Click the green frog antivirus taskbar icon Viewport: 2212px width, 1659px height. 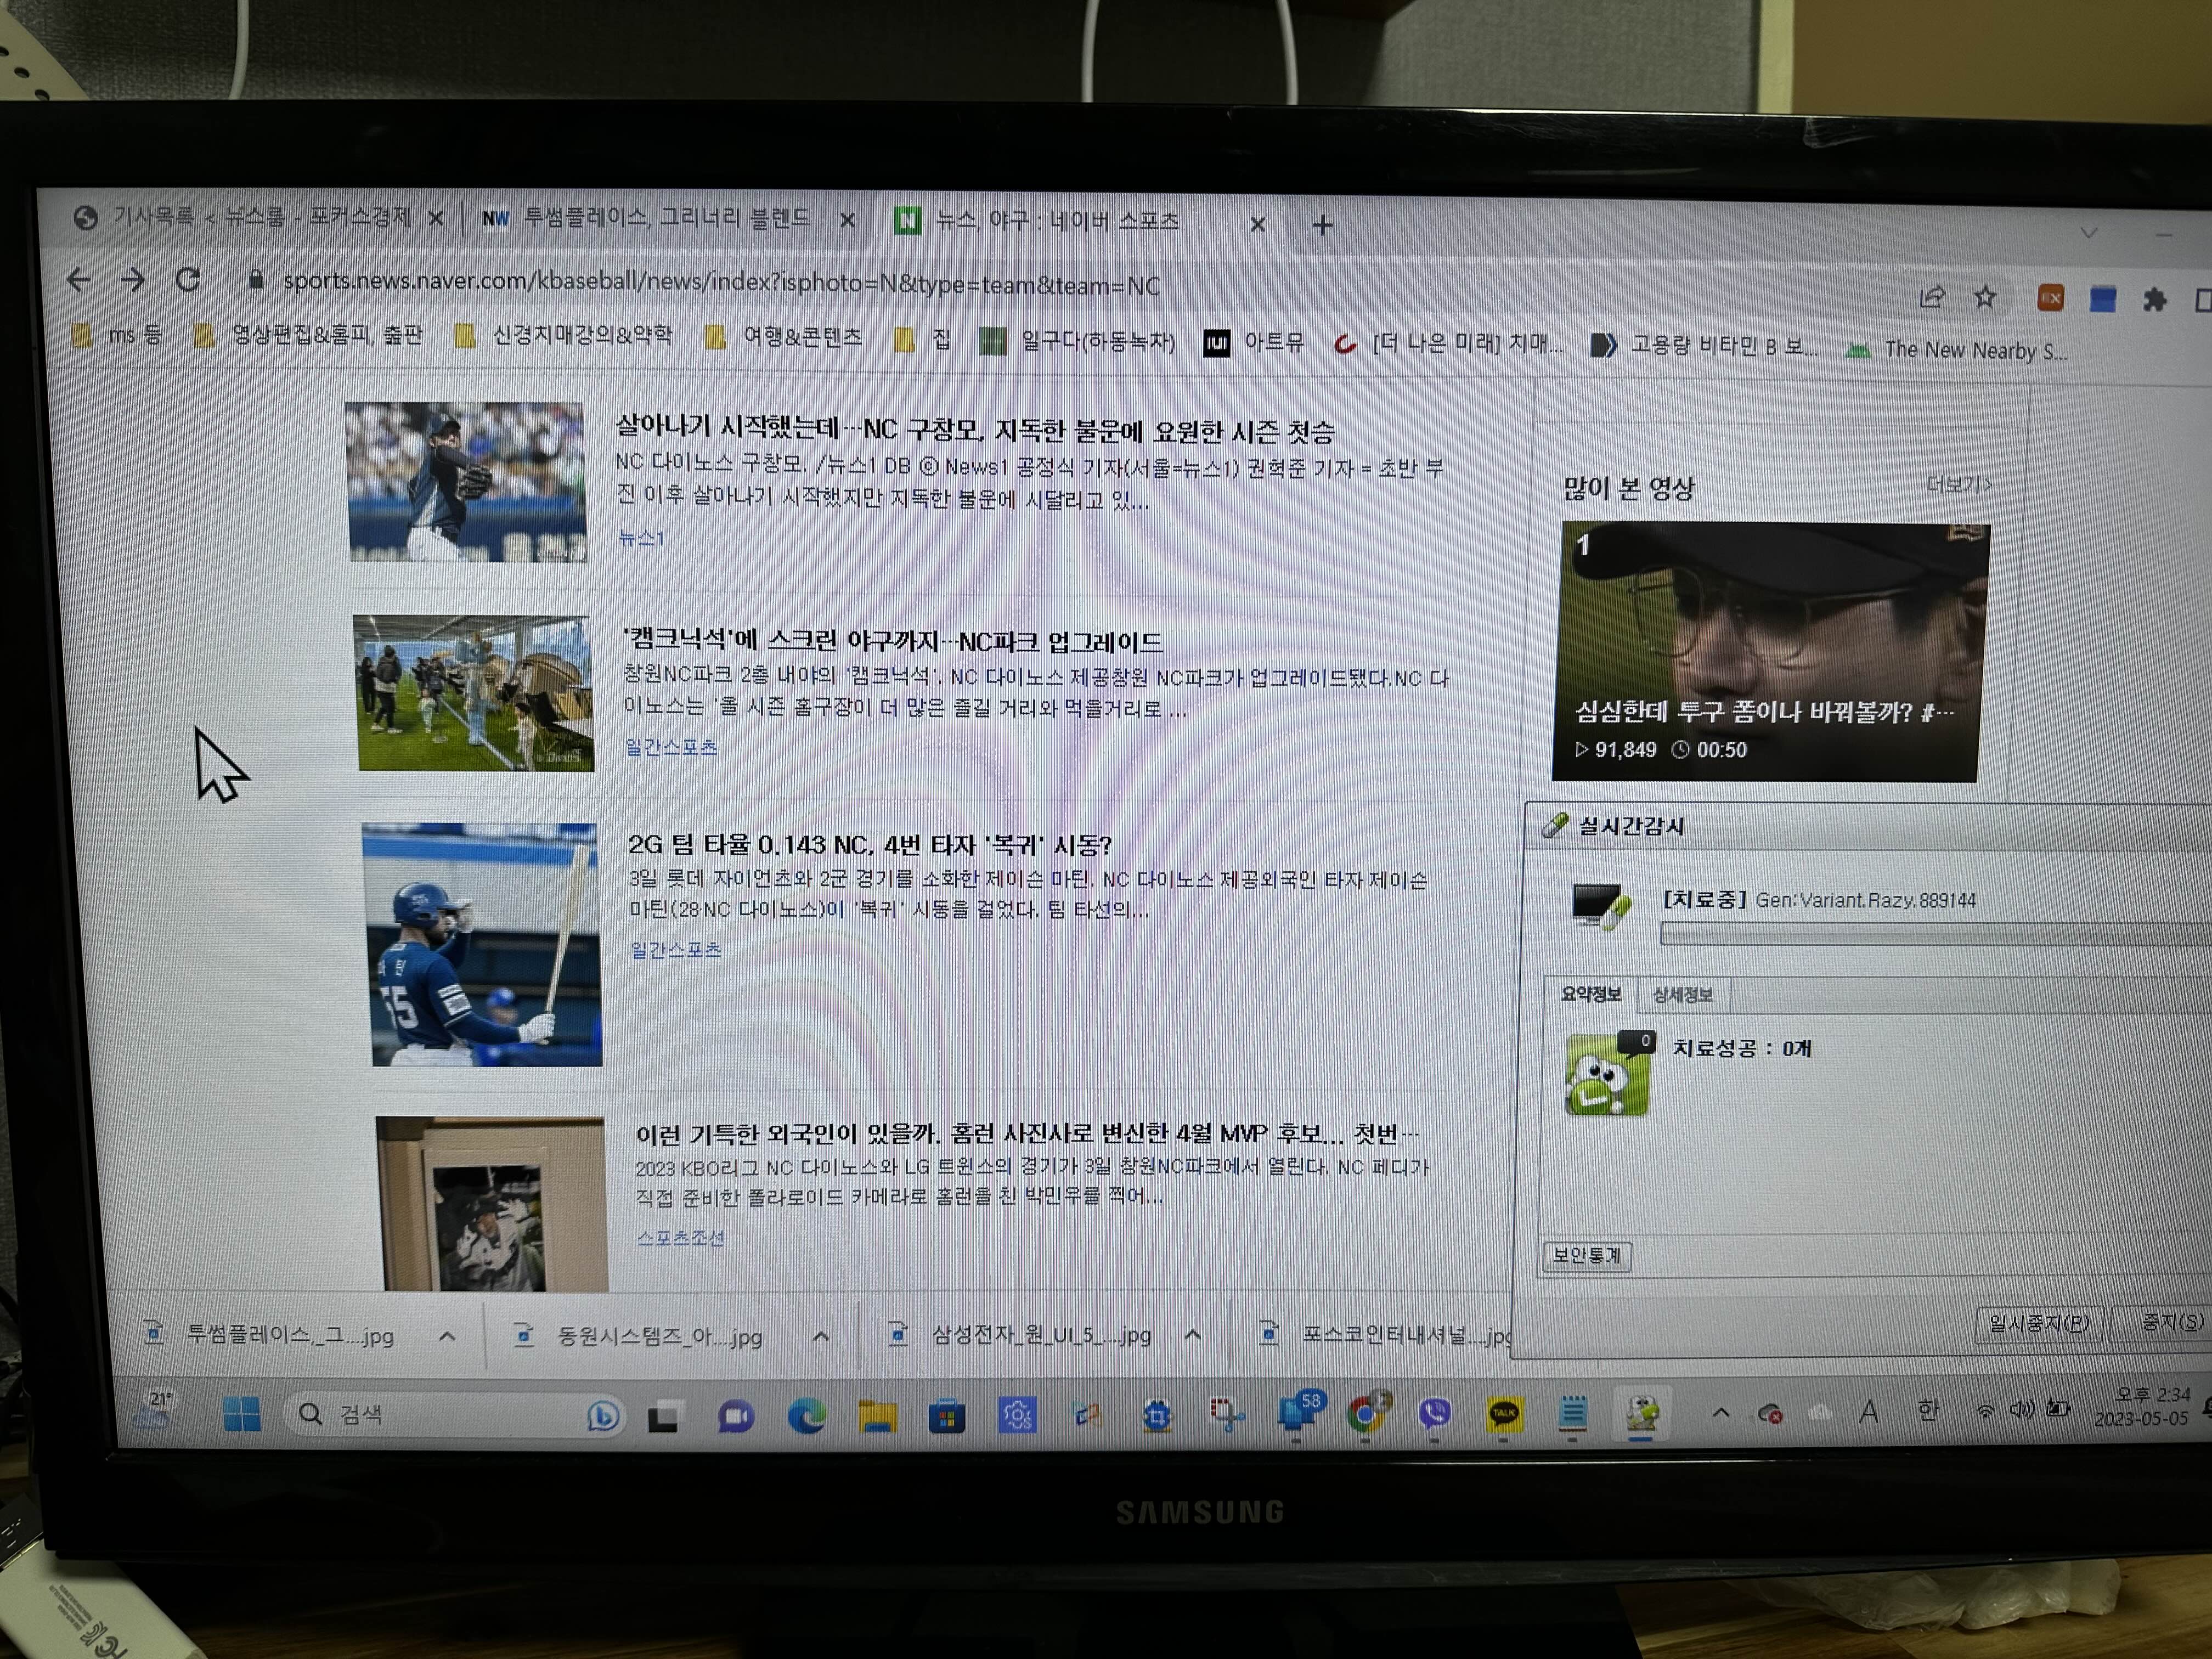click(x=1641, y=1414)
